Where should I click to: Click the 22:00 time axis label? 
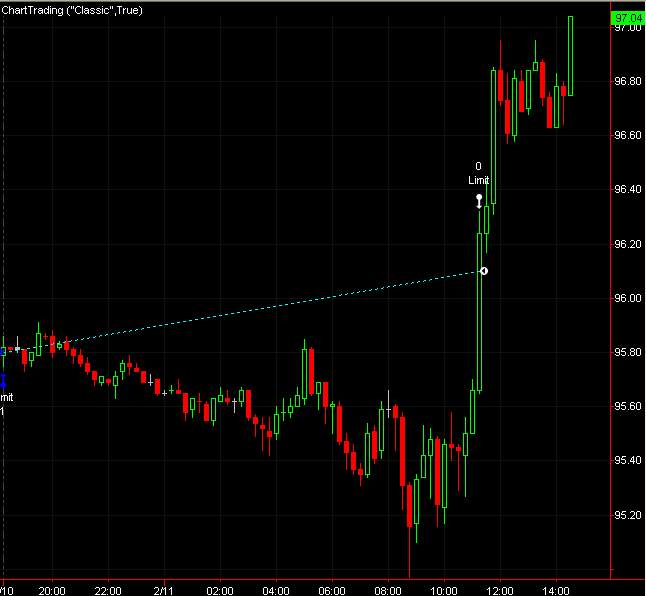108,591
